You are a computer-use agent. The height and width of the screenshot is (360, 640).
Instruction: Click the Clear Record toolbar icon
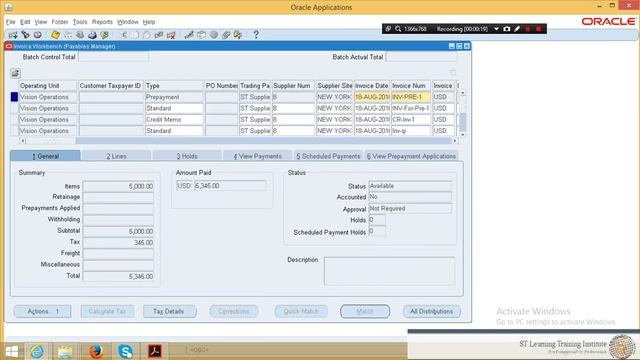coord(159,35)
